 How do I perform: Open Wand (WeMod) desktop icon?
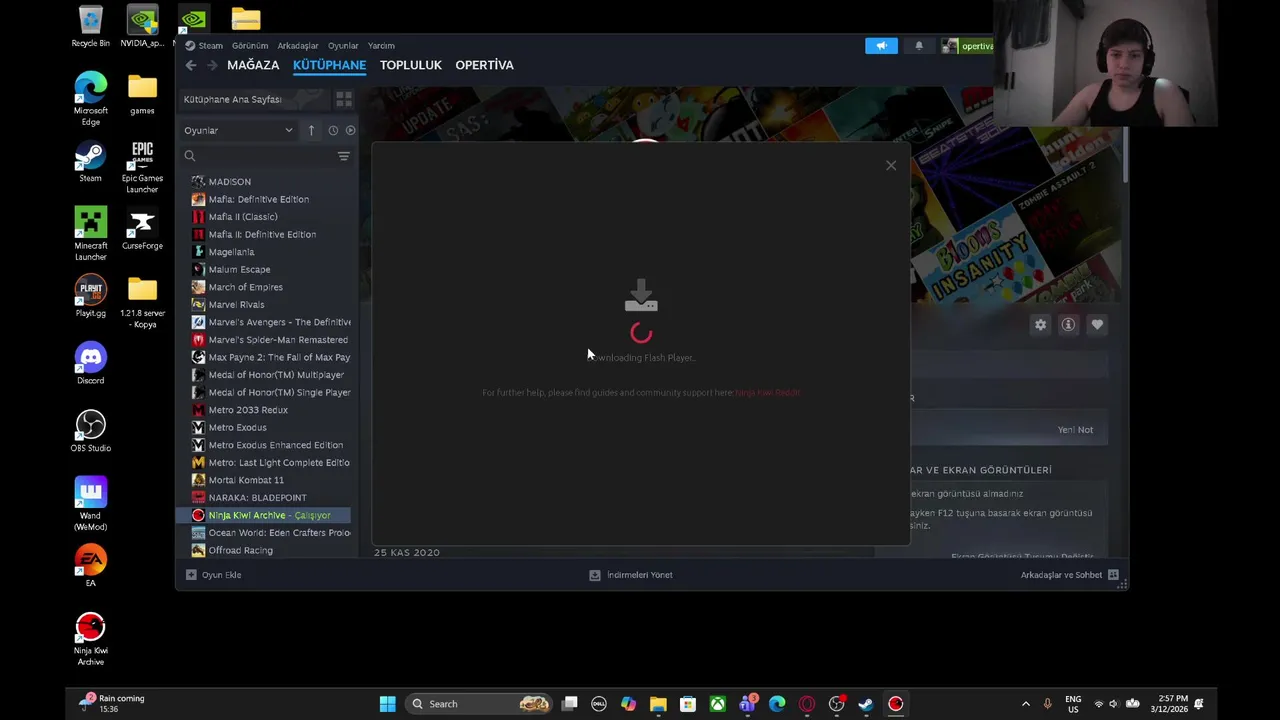pos(90,504)
